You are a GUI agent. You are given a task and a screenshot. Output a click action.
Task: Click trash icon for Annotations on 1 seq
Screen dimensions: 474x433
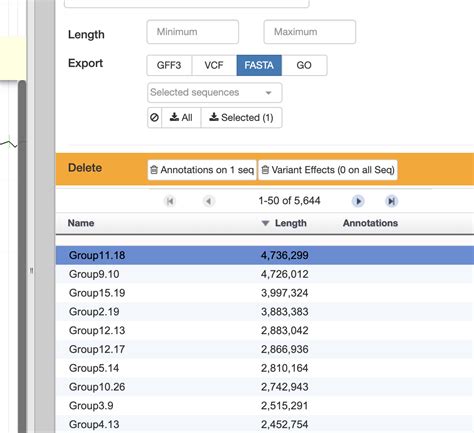click(154, 170)
